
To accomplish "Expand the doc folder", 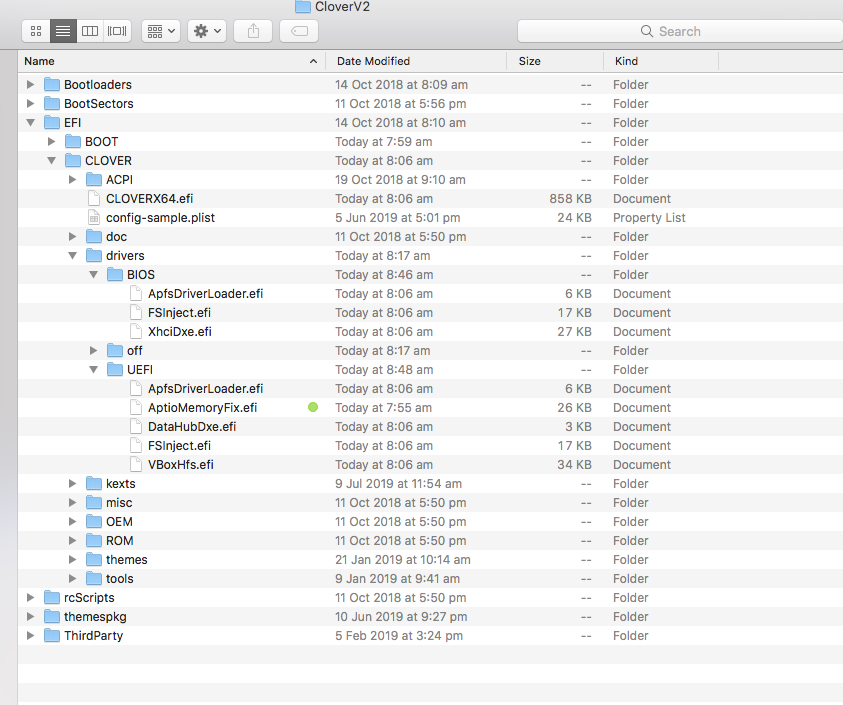I will click(x=73, y=237).
